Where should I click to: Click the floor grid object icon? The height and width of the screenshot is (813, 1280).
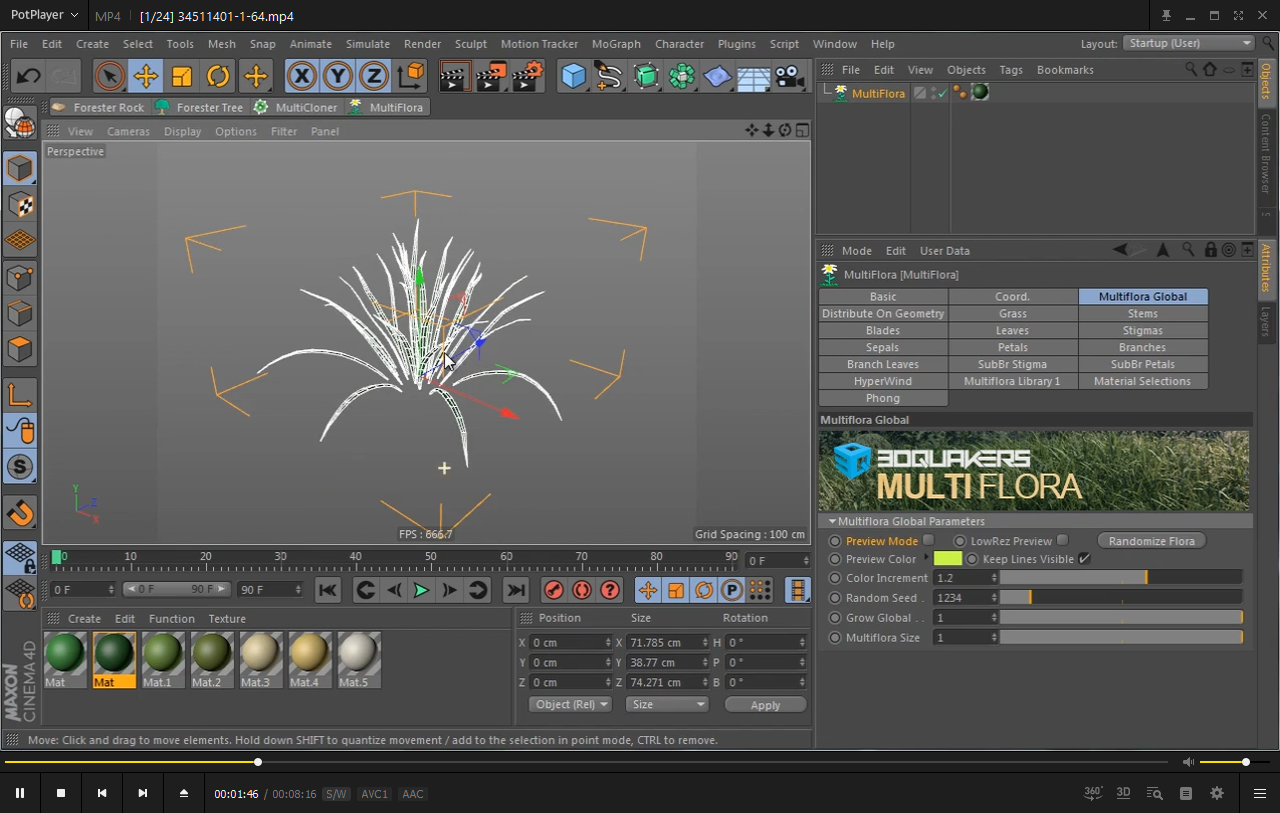tap(753, 76)
